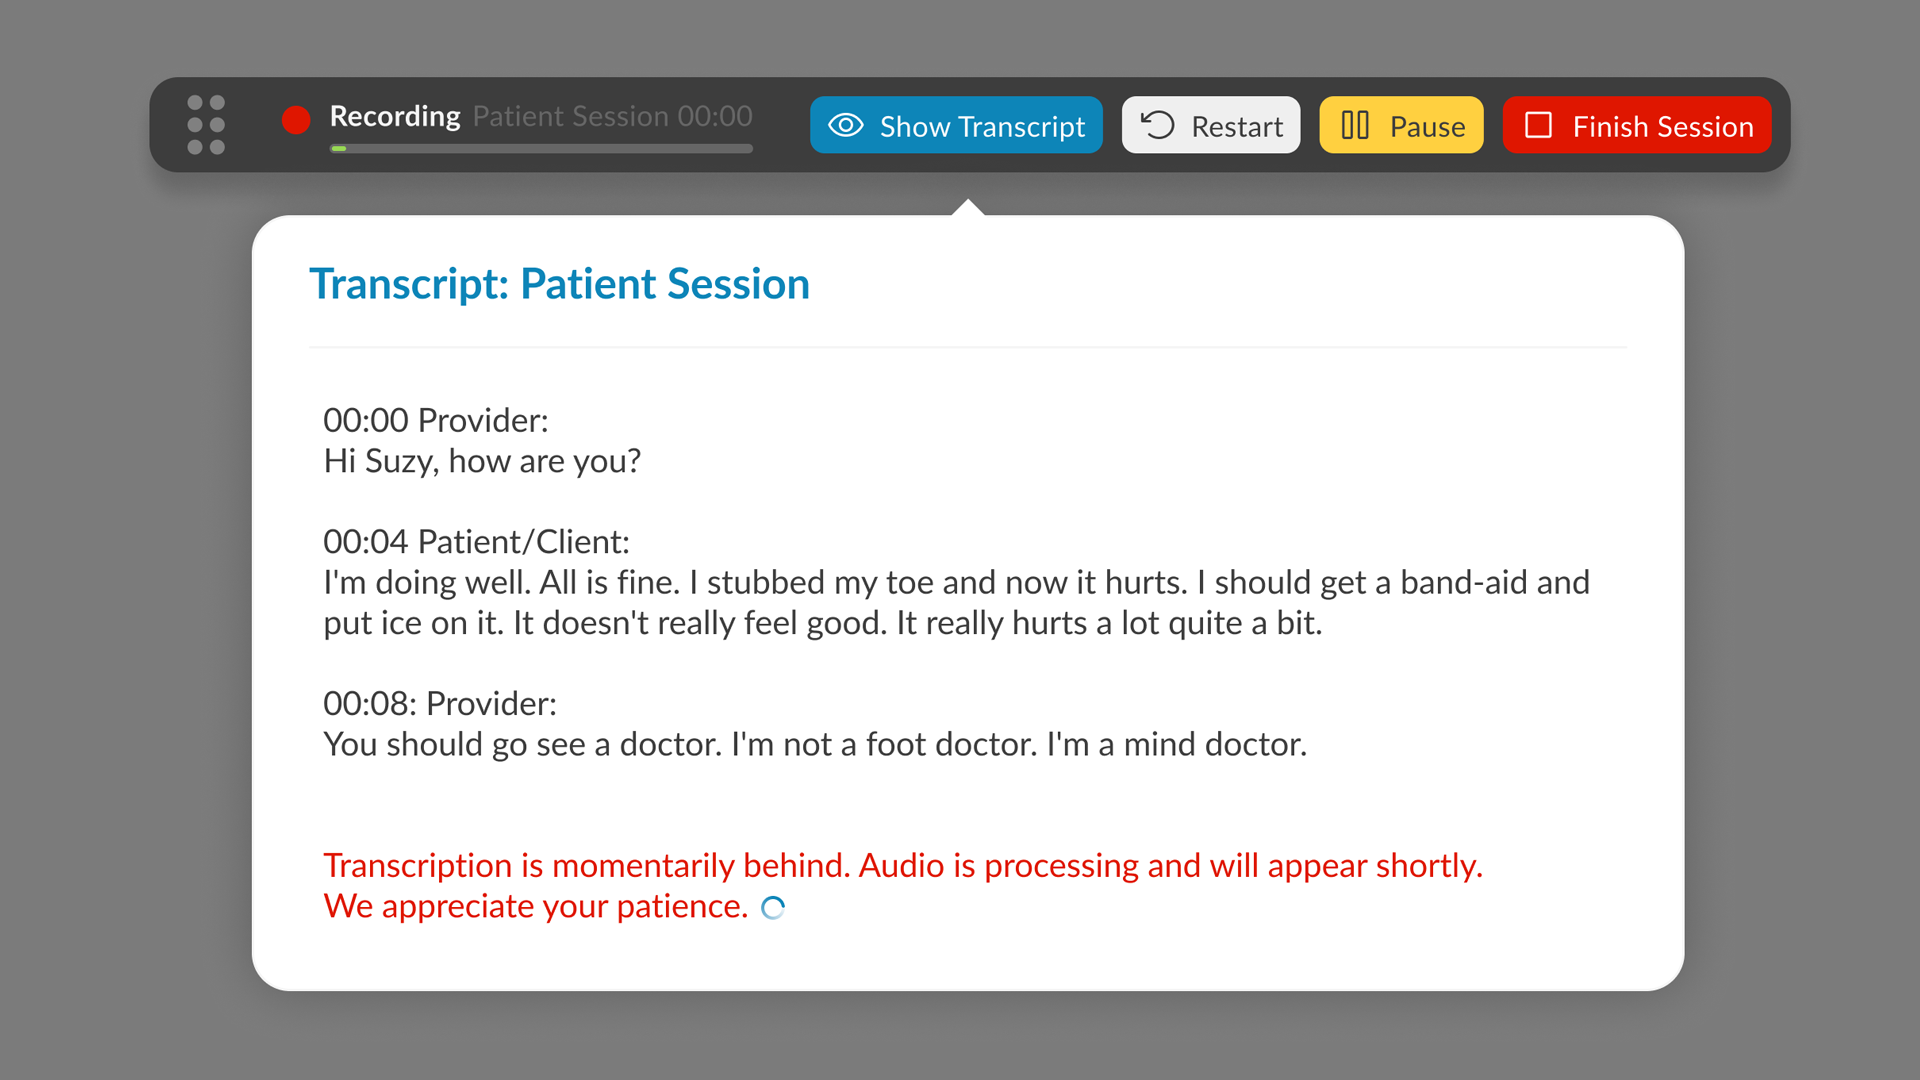Click the "Transcript: Patient Session" heading
This screenshot has width=1920, height=1080.
coord(559,284)
